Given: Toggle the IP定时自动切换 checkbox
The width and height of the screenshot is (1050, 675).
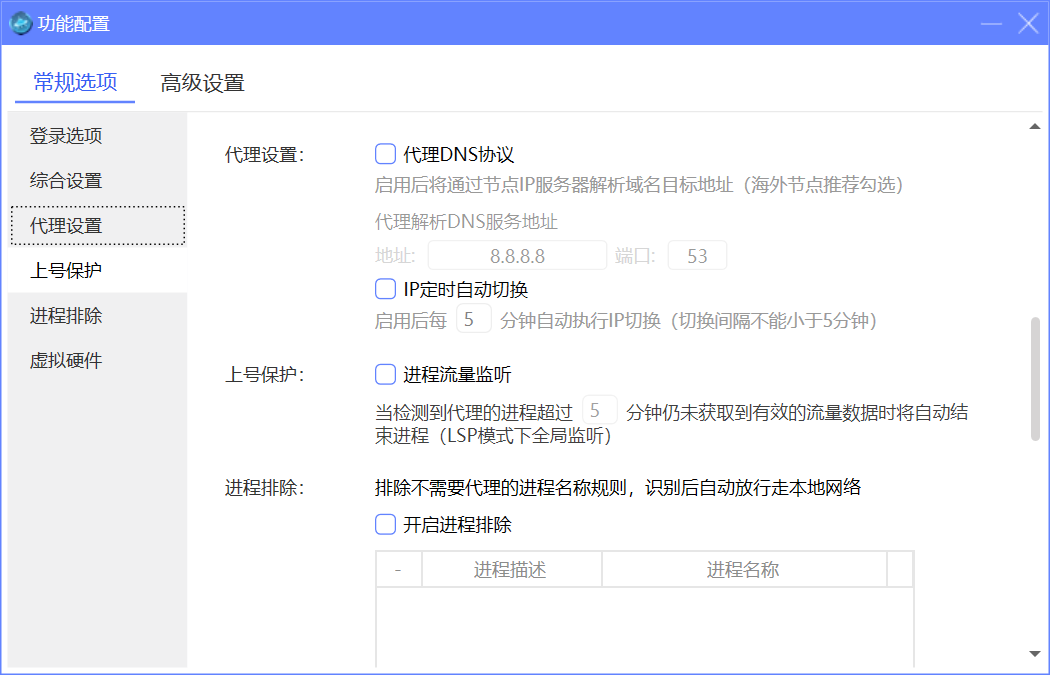Looking at the screenshot, I should (385, 289).
